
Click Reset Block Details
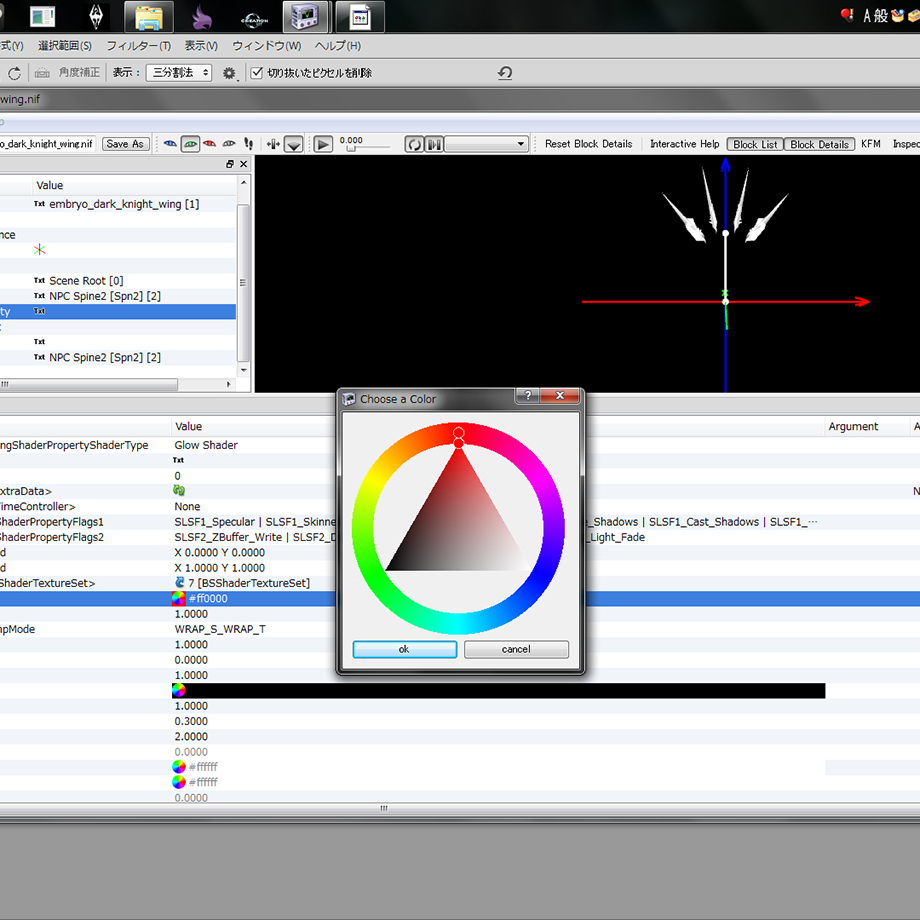[x=588, y=144]
